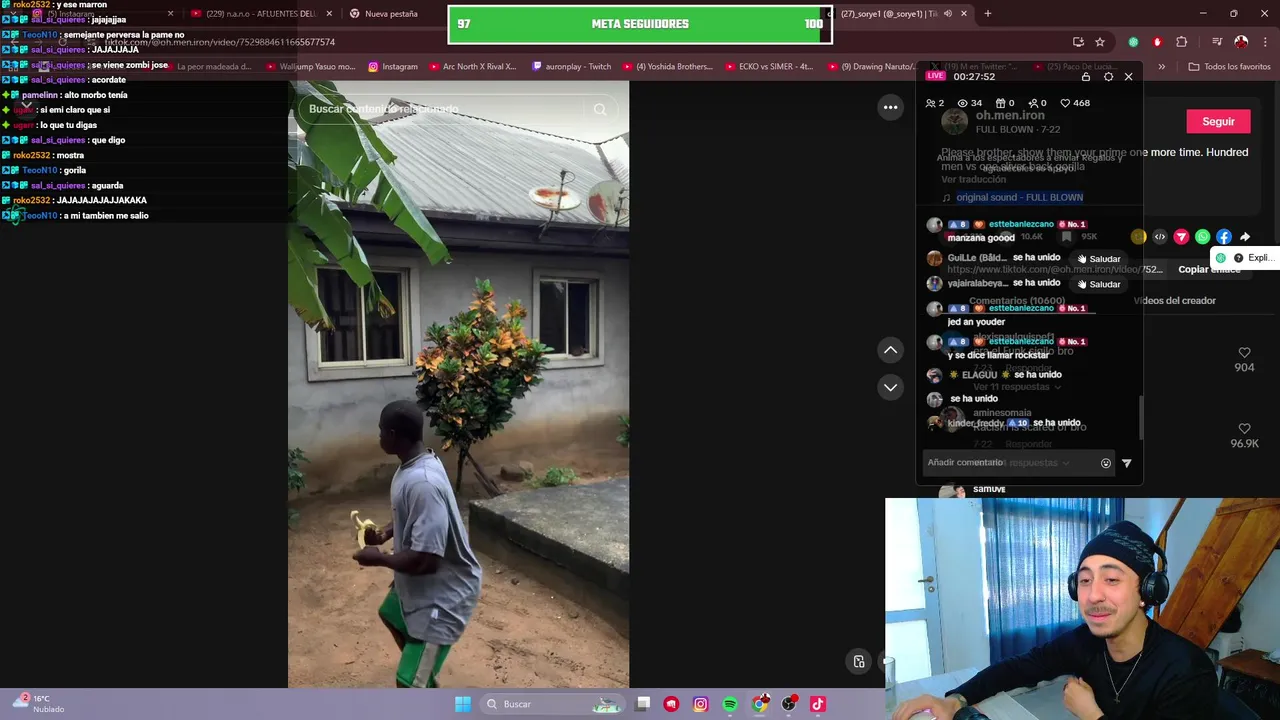Open the Chrome profile avatar
Viewport: 1280px width, 720px height.
point(1241,42)
